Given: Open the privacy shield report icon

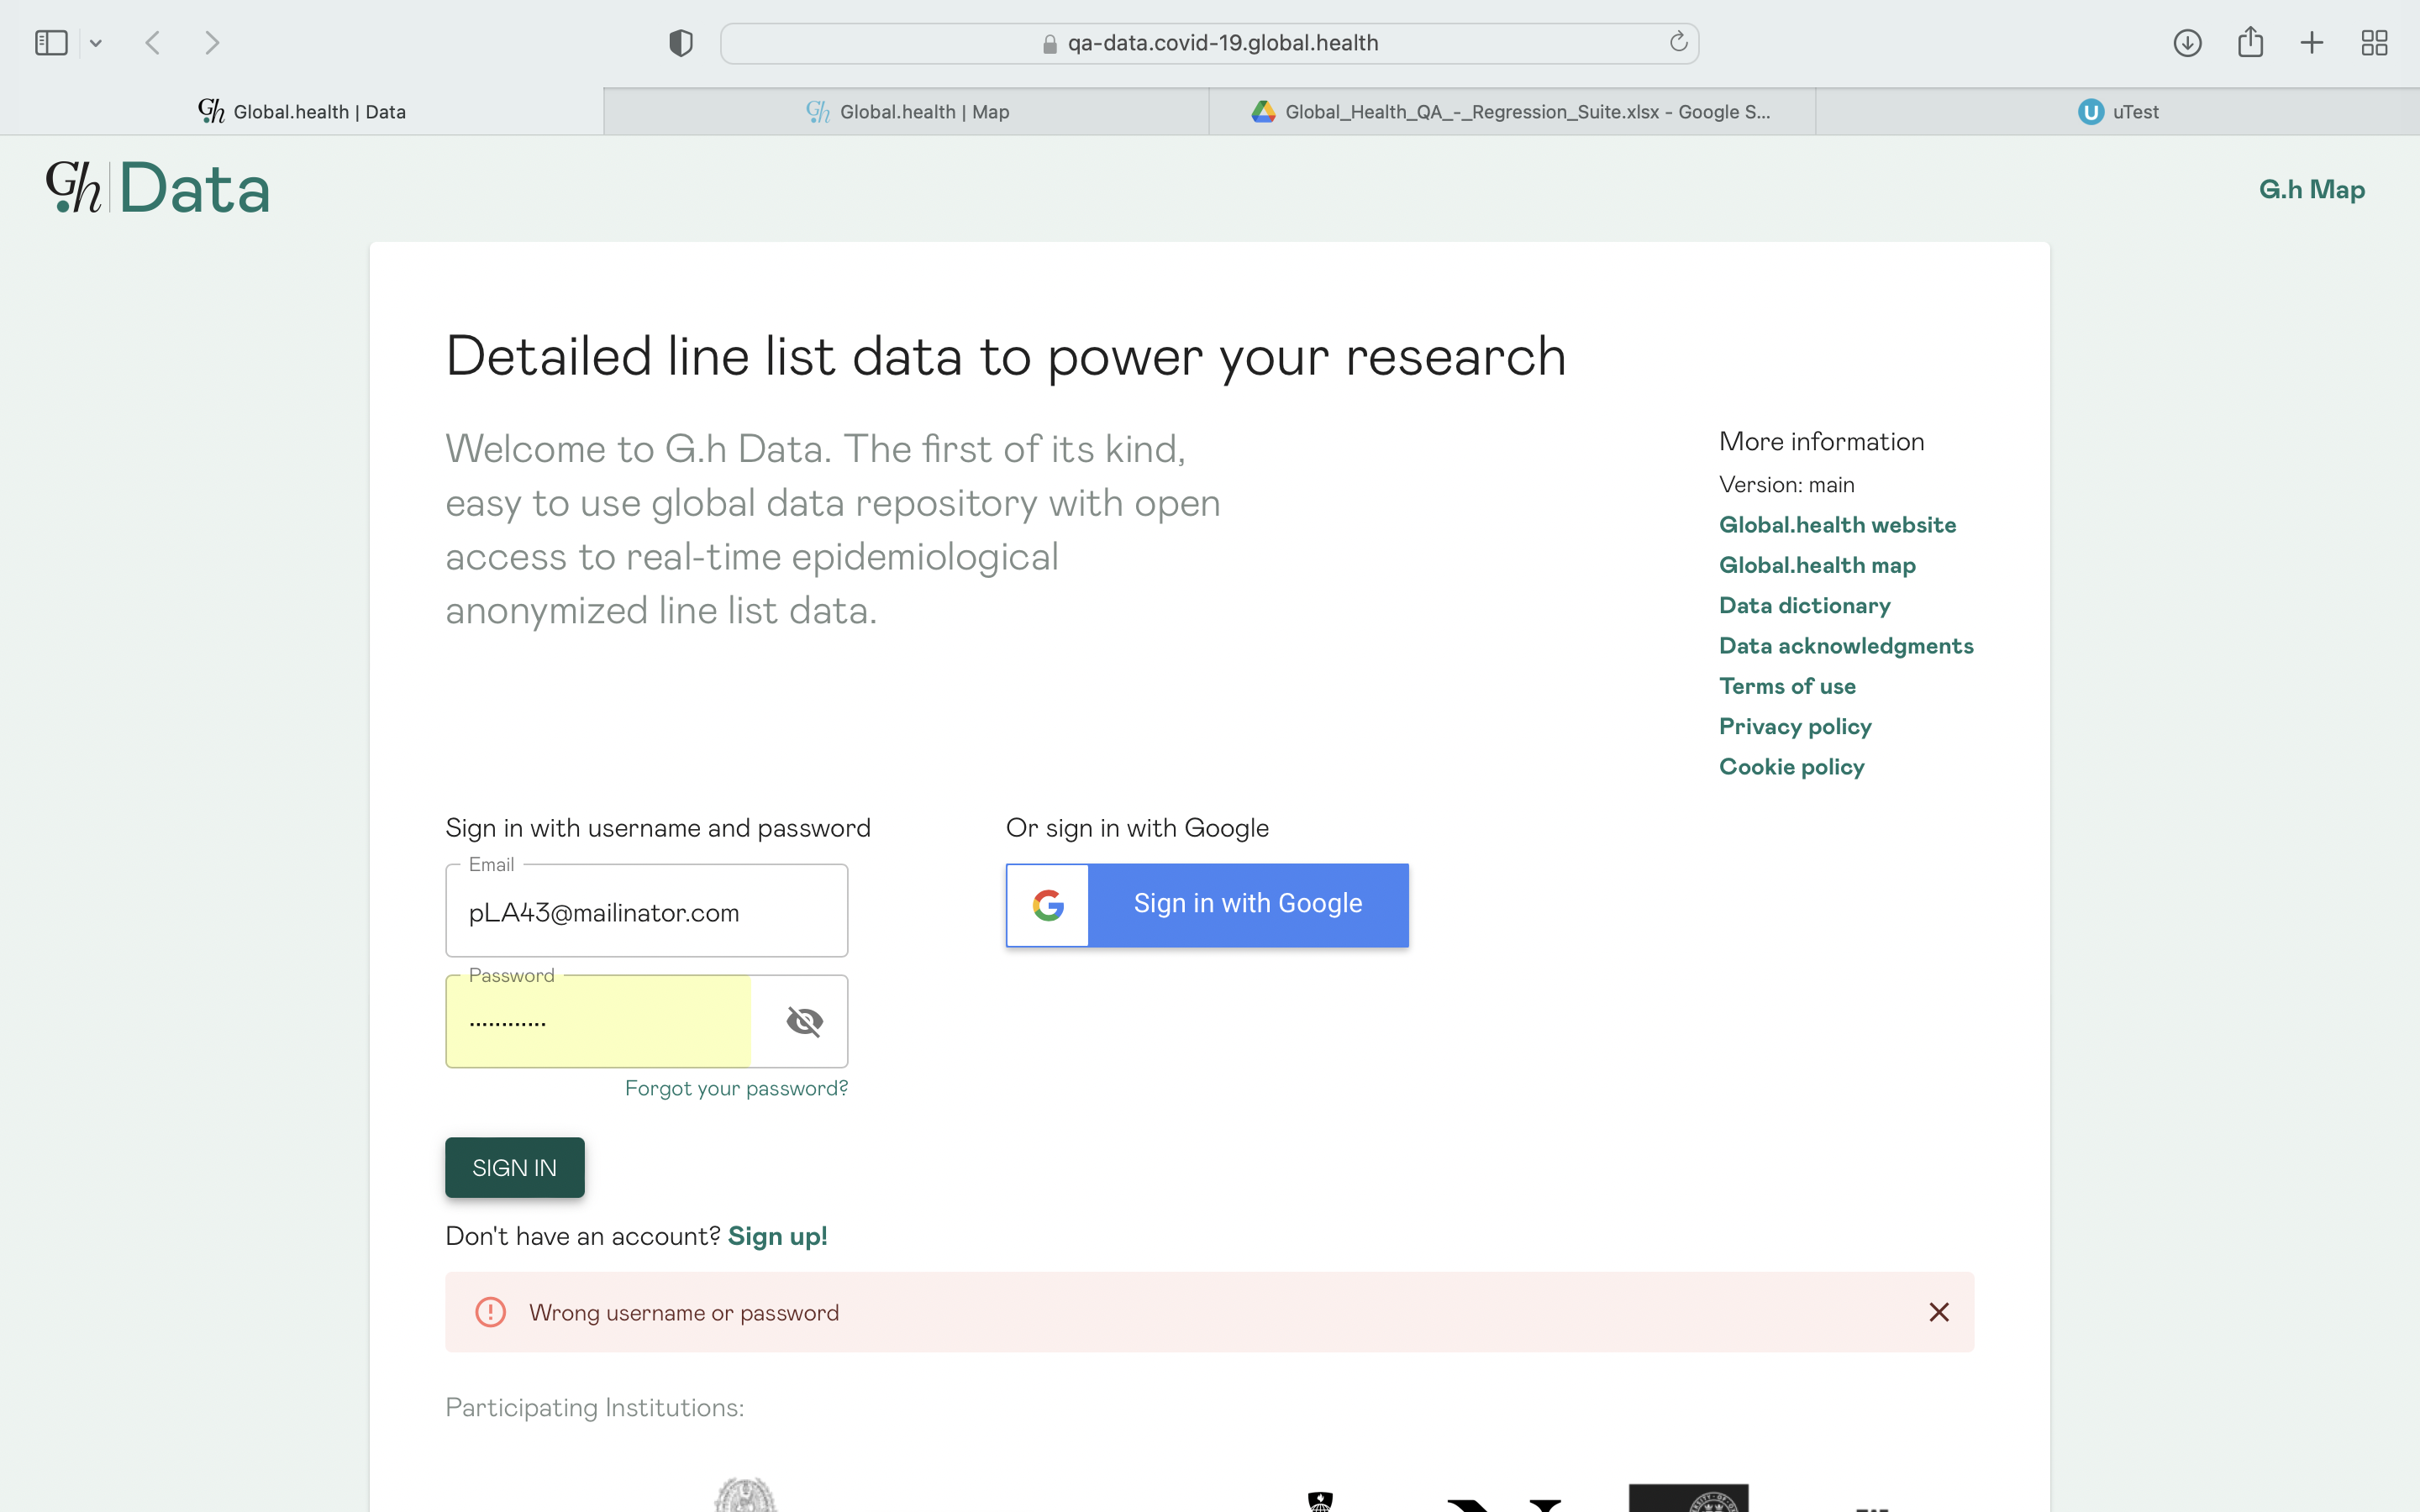Looking at the screenshot, I should [x=681, y=43].
